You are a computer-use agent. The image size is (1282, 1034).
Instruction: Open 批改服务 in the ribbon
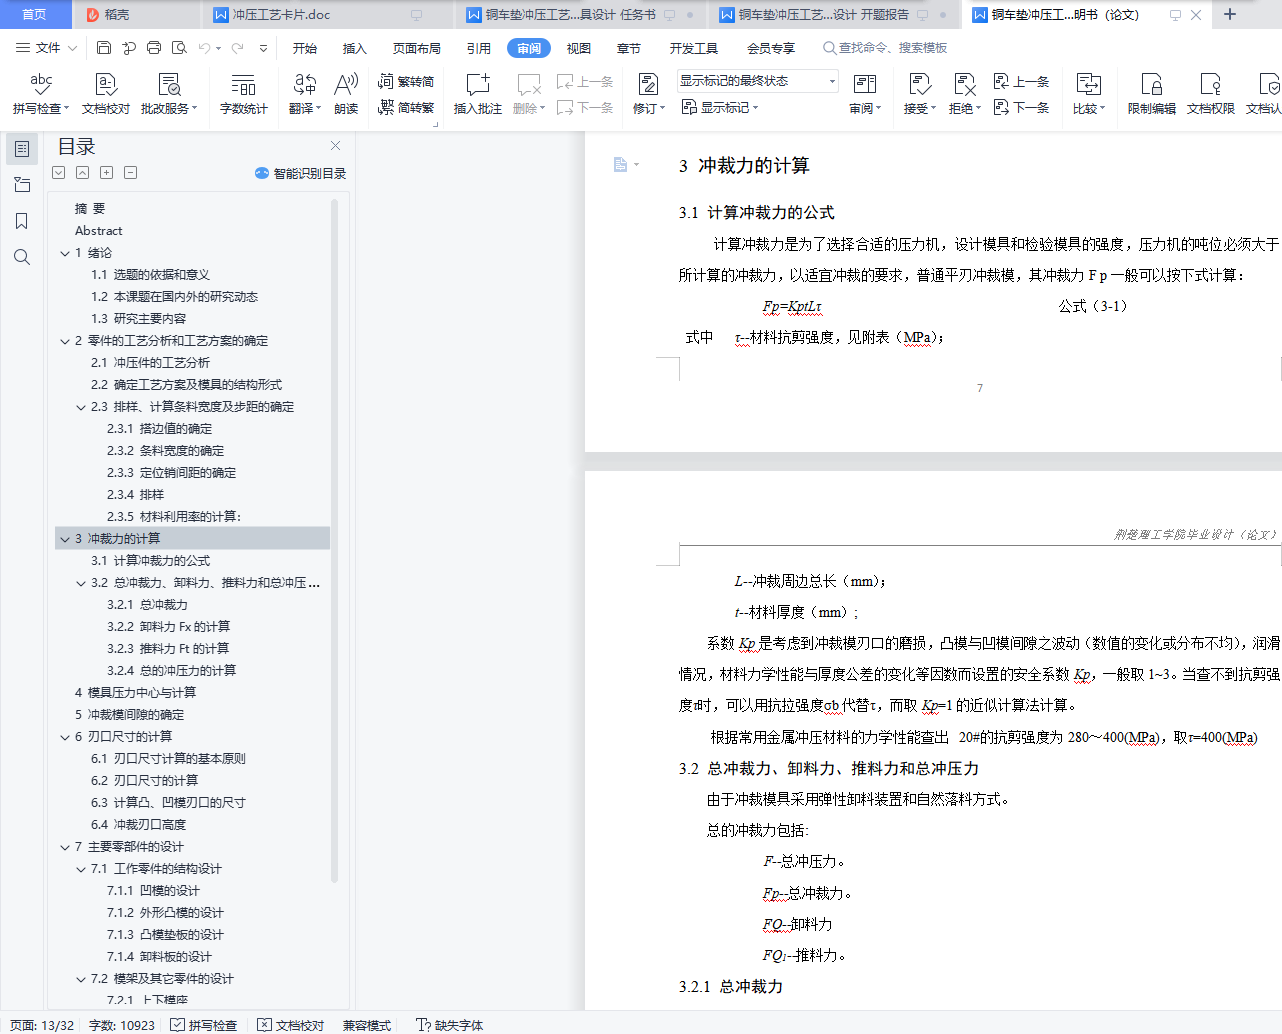tap(169, 93)
